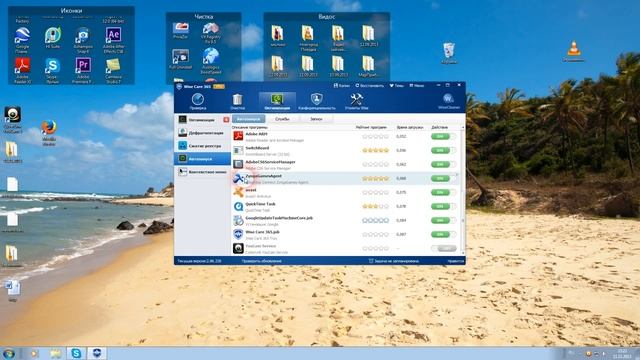Viewport: 640px width, 360px height.
Task: Click the red badge next to sidebar Оптимизация
Action: tap(226, 120)
